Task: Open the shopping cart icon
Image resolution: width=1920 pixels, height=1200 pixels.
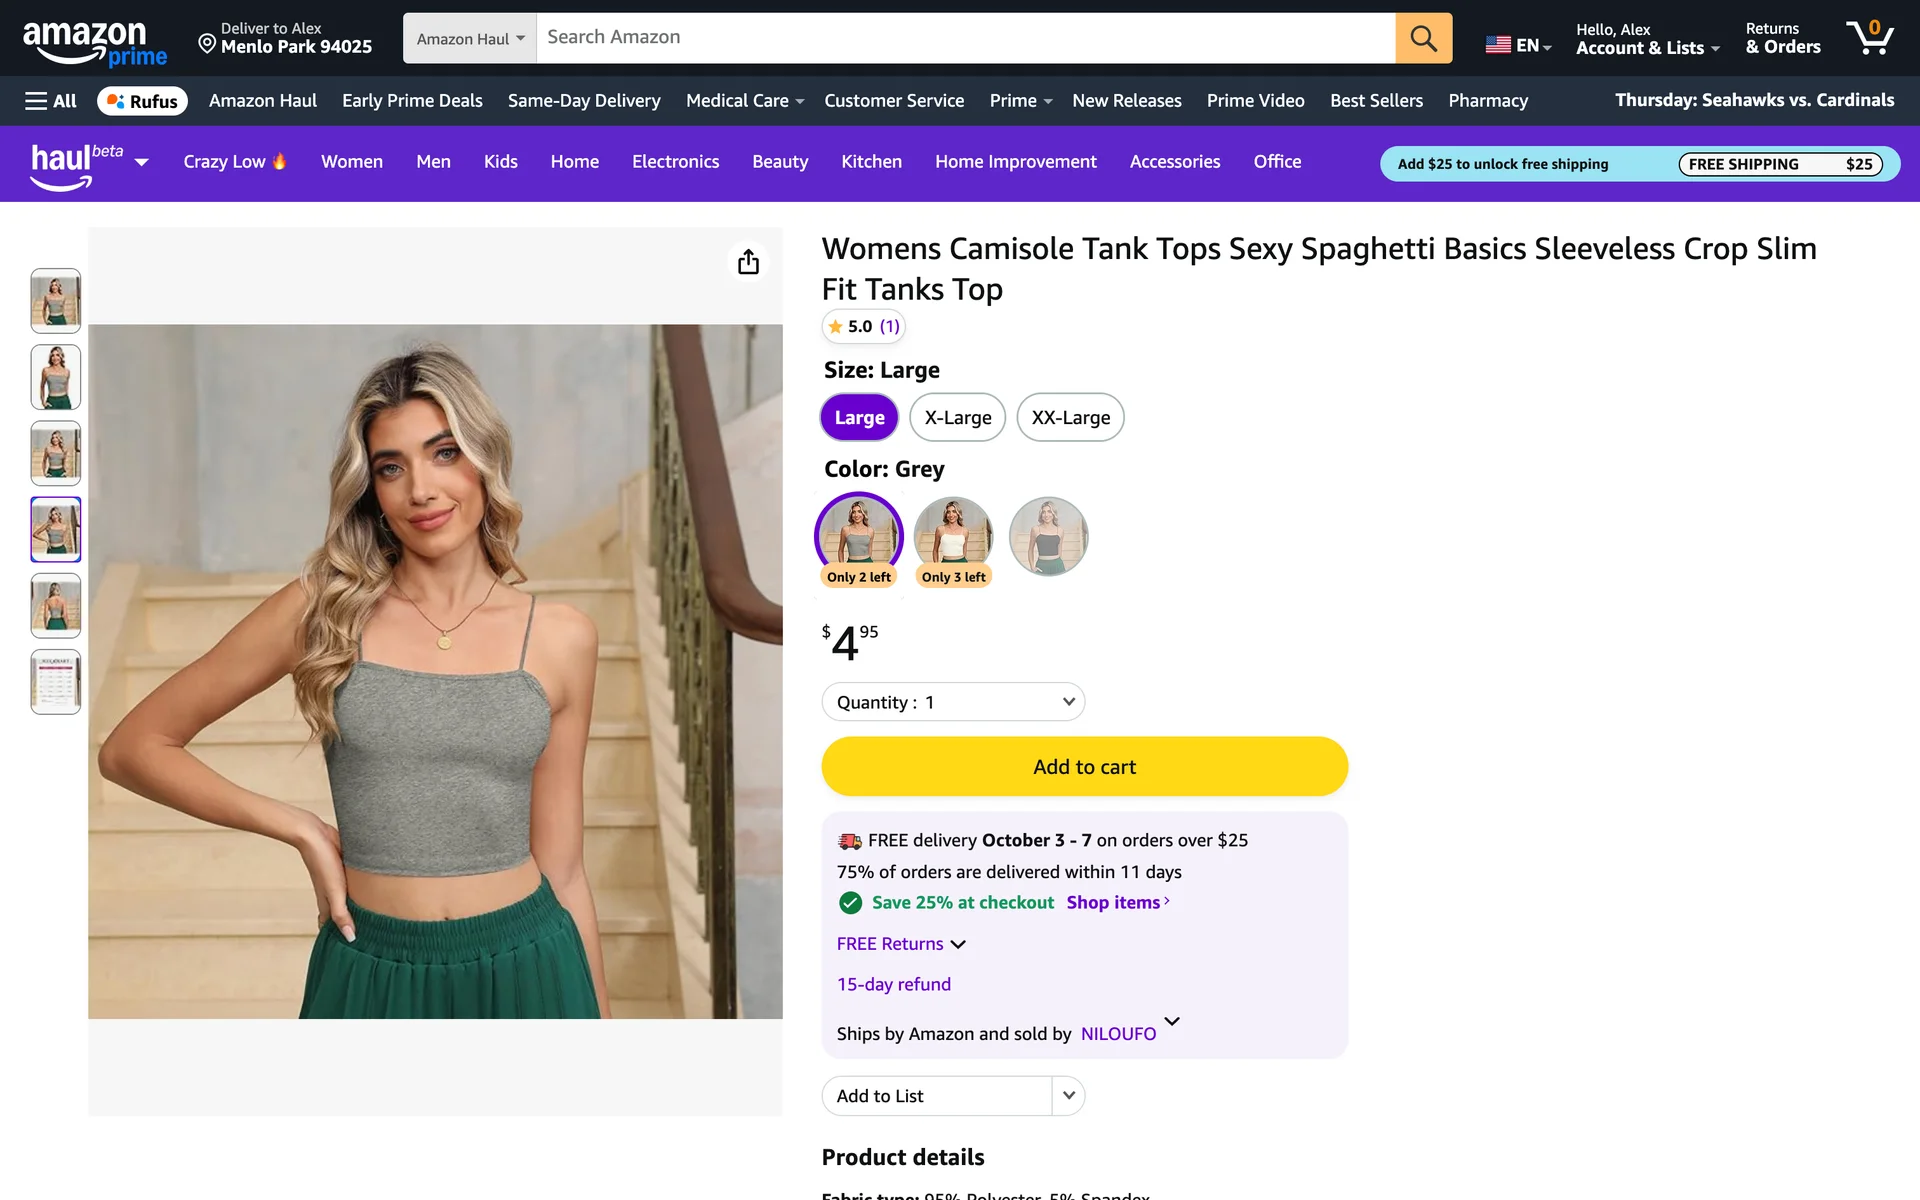Action: pos(1869,38)
